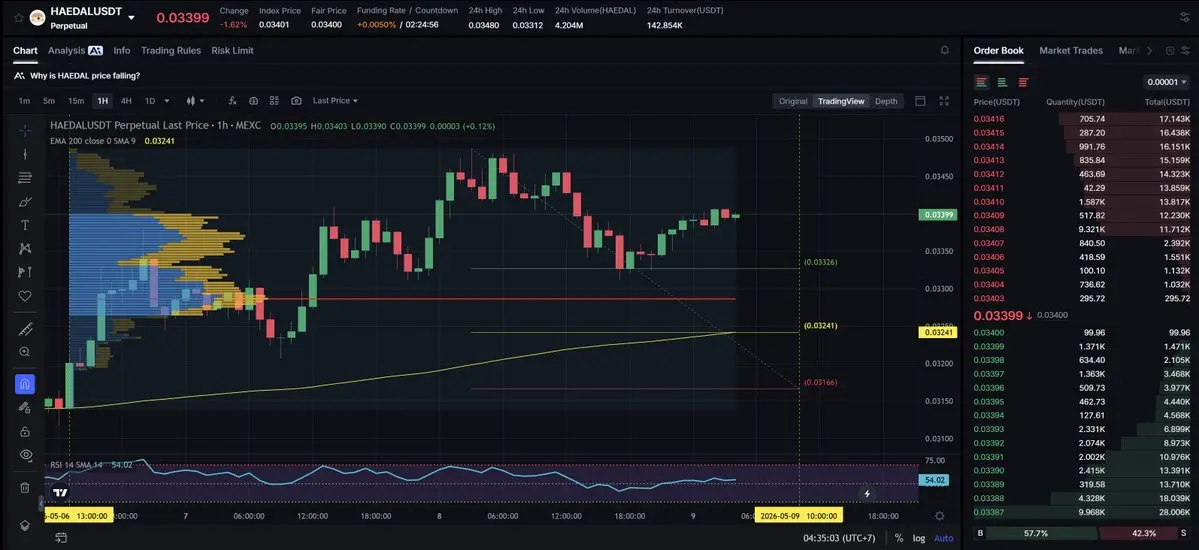Switch chart to TradingView view

pos(841,101)
